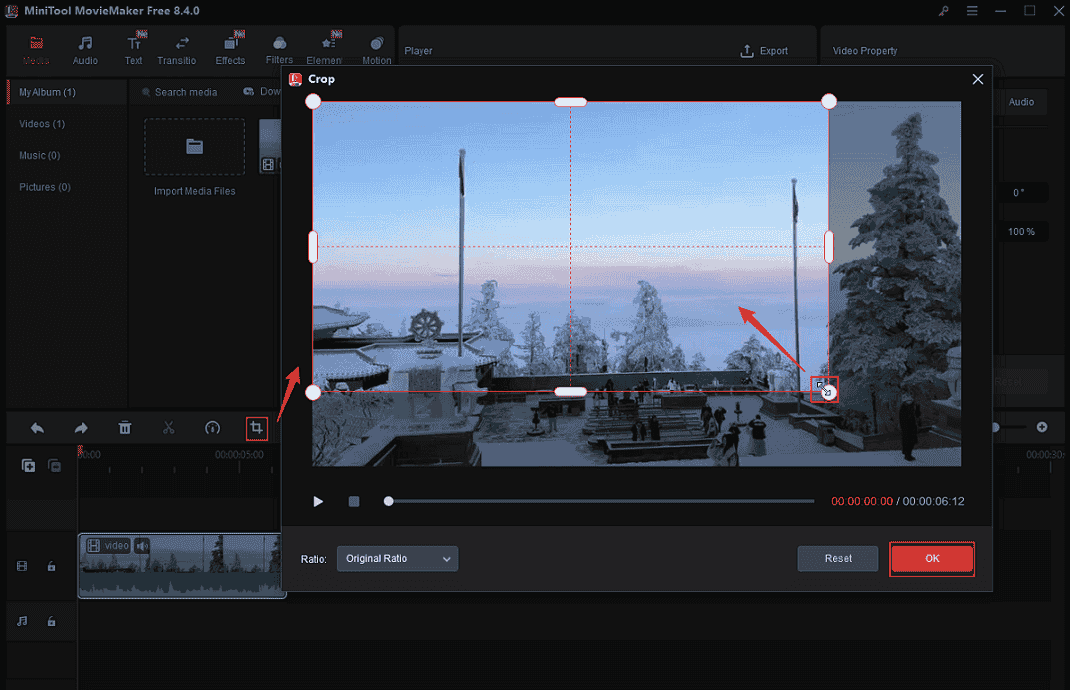The image size is (1070, 690).
Task: Lock the audio track
Action: (x=50, y=621)
